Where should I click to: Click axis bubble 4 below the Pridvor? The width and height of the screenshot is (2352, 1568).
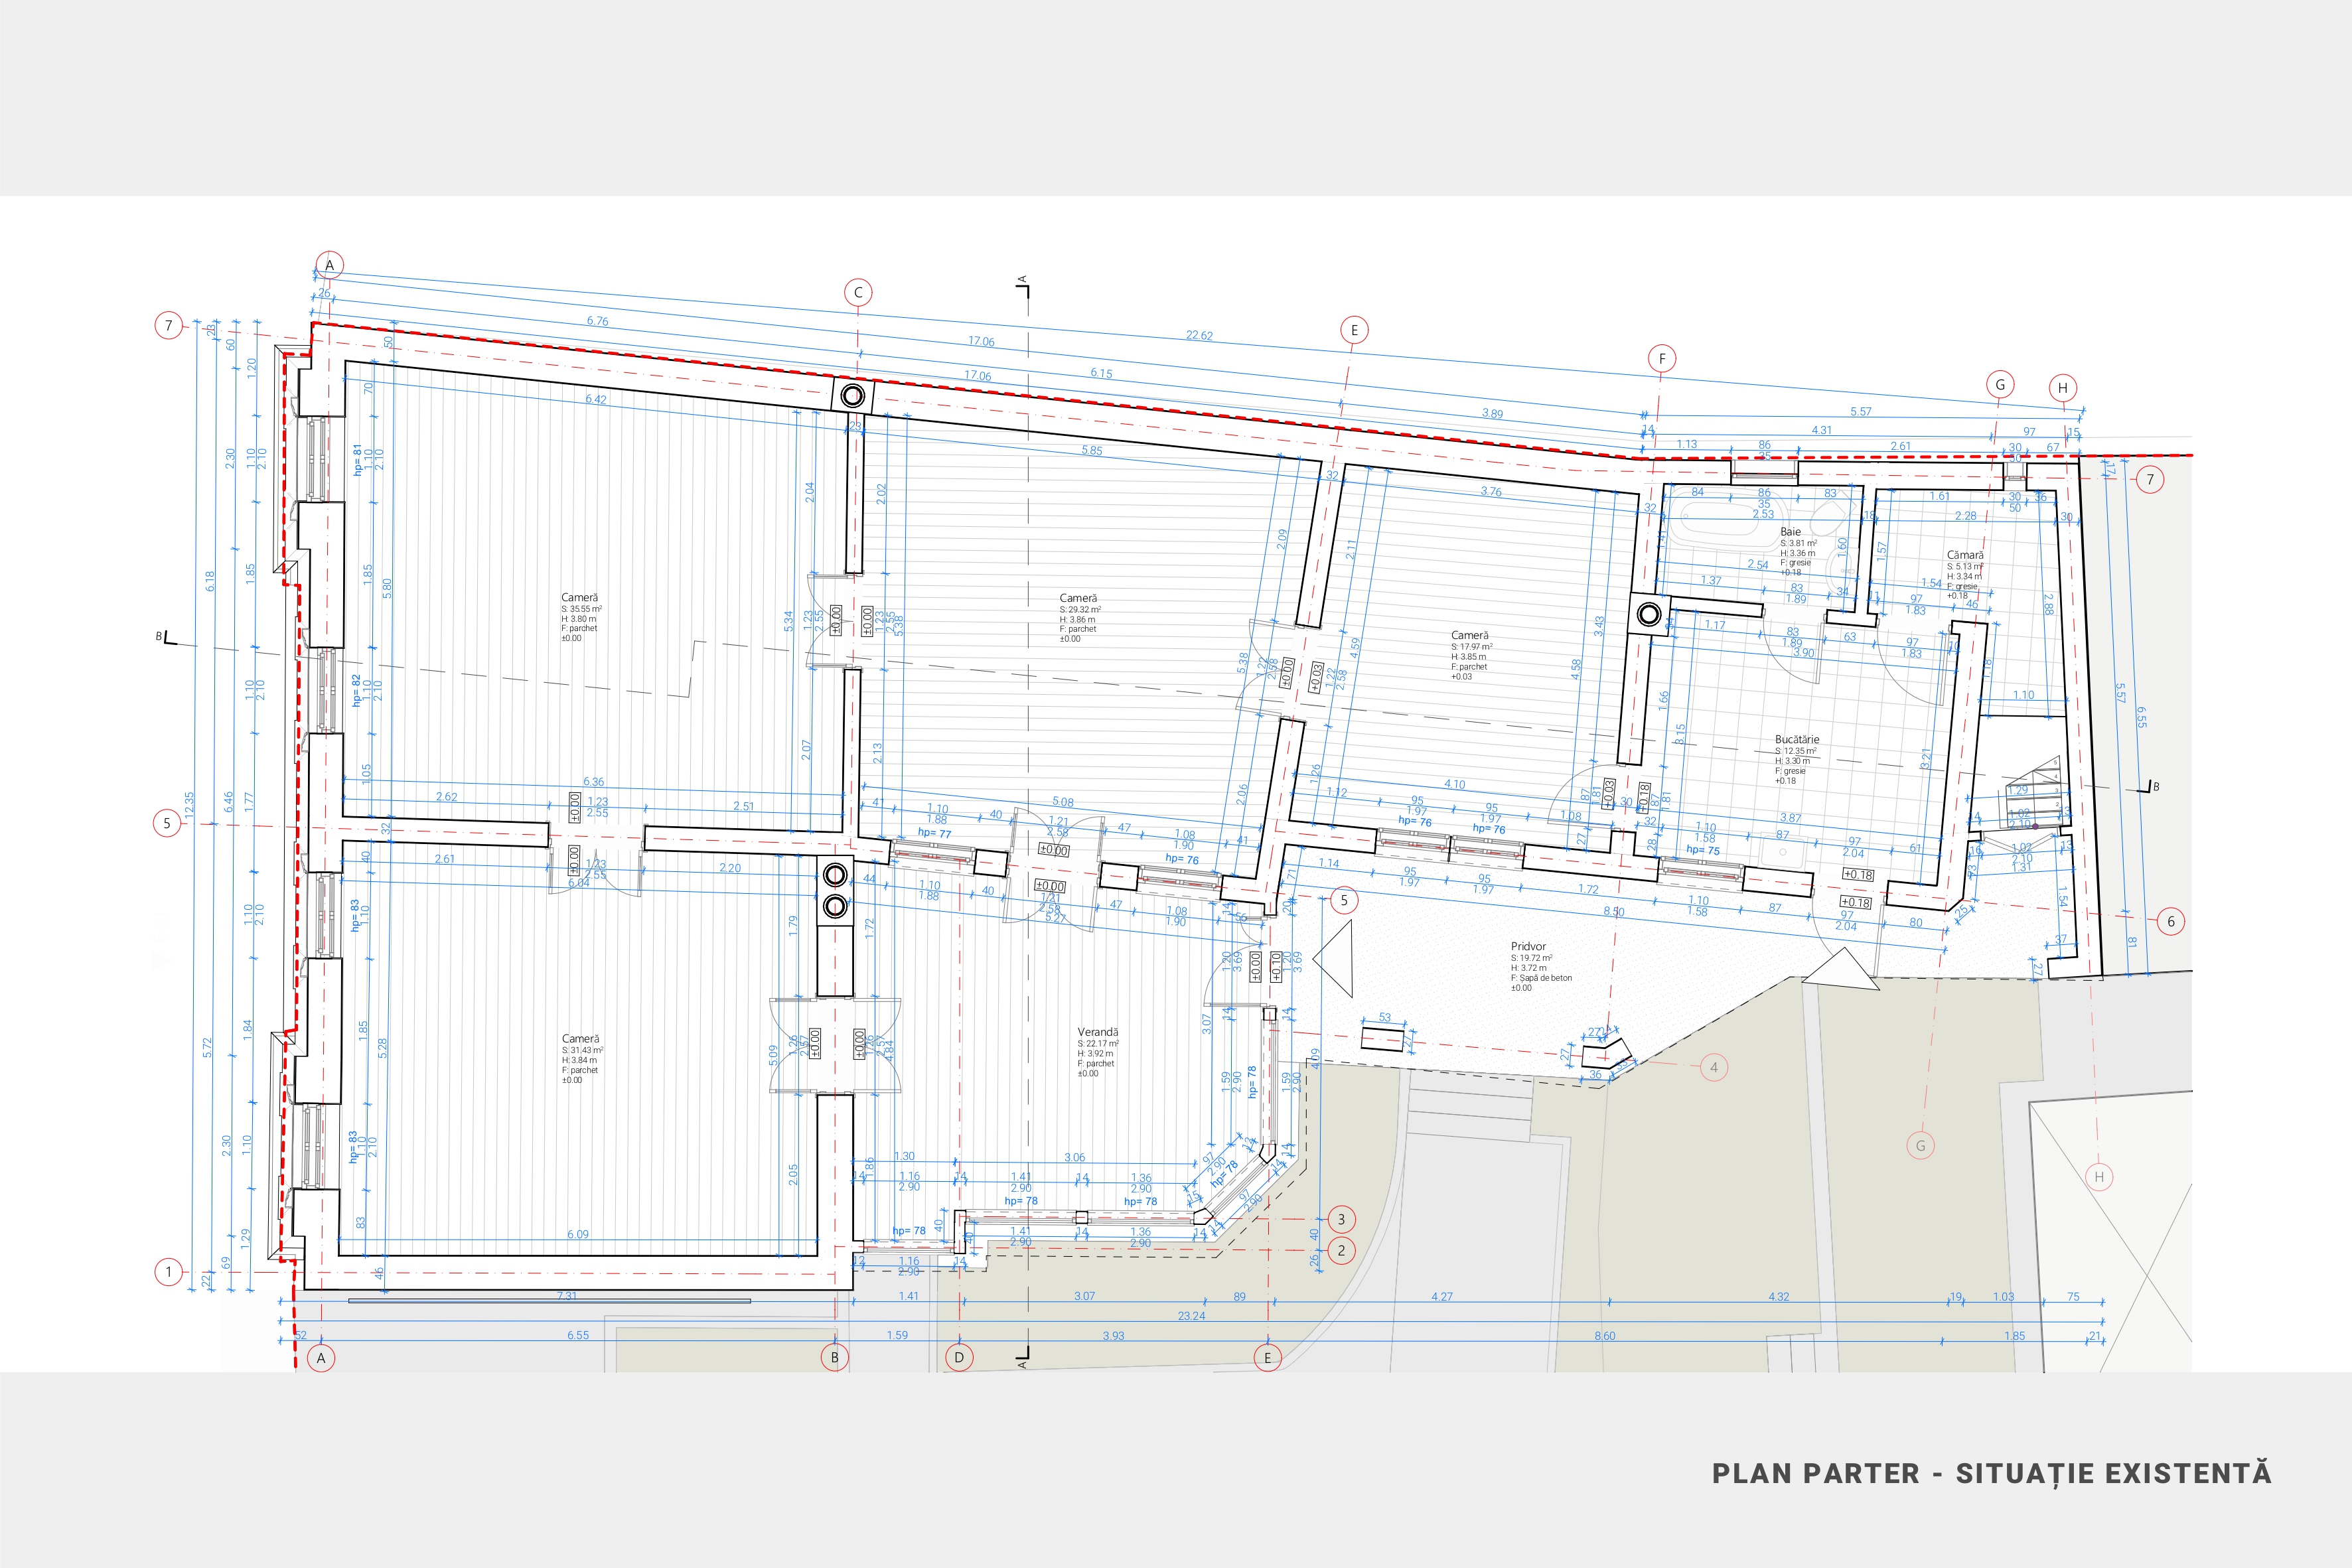tap(1714, 1067)
